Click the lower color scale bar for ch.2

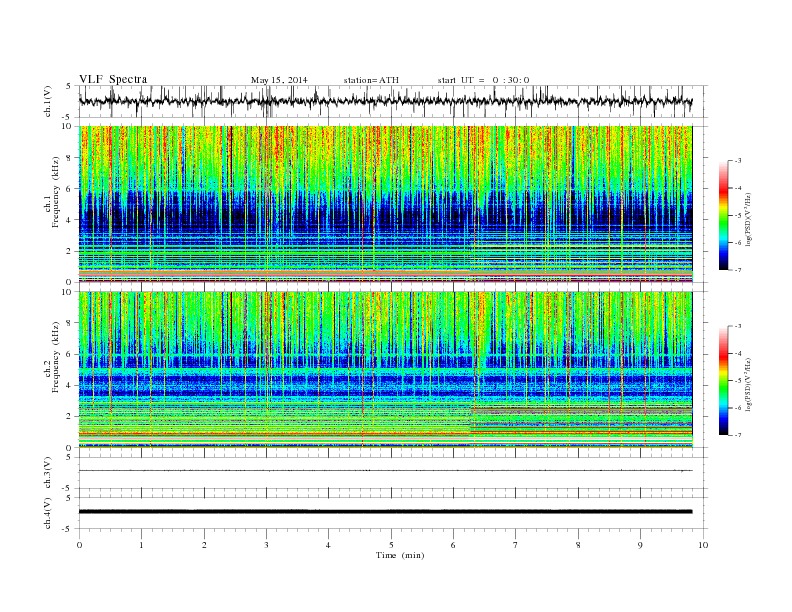click(723, 381)
